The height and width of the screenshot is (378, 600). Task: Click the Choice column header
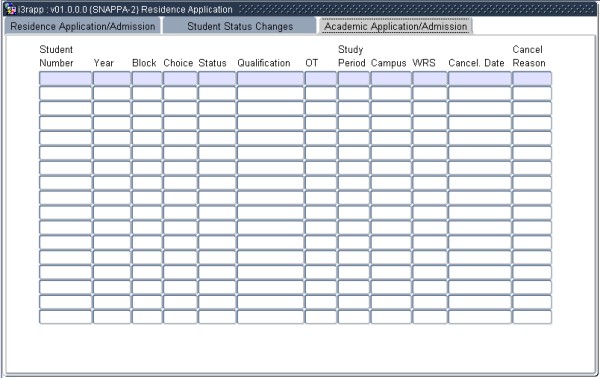point(178,63)
